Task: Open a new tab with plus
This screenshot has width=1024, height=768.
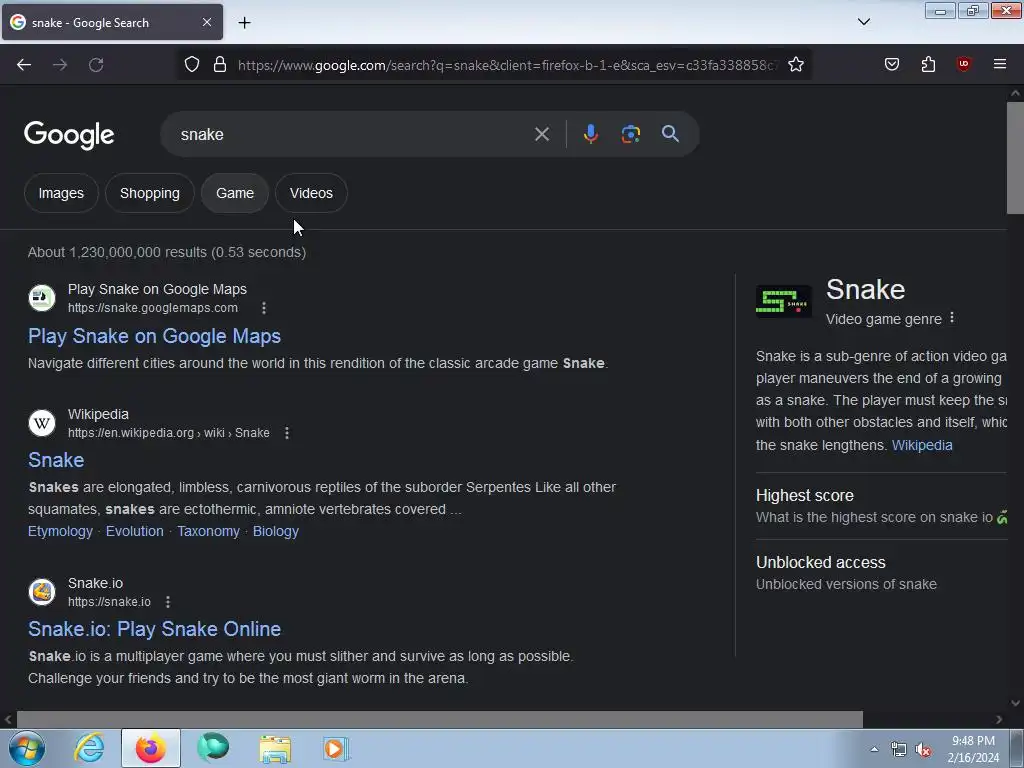Action: click(x=244, y=23)
